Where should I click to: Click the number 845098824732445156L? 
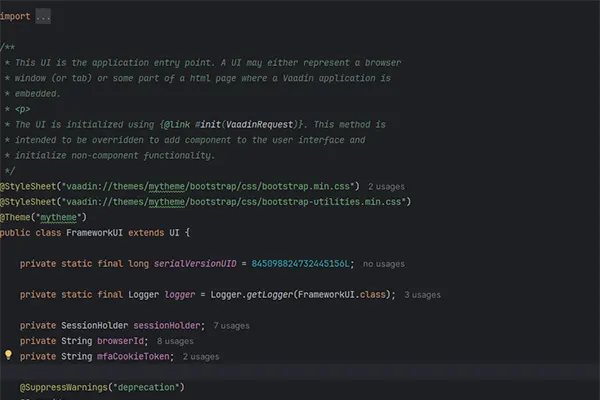[300, 264]
